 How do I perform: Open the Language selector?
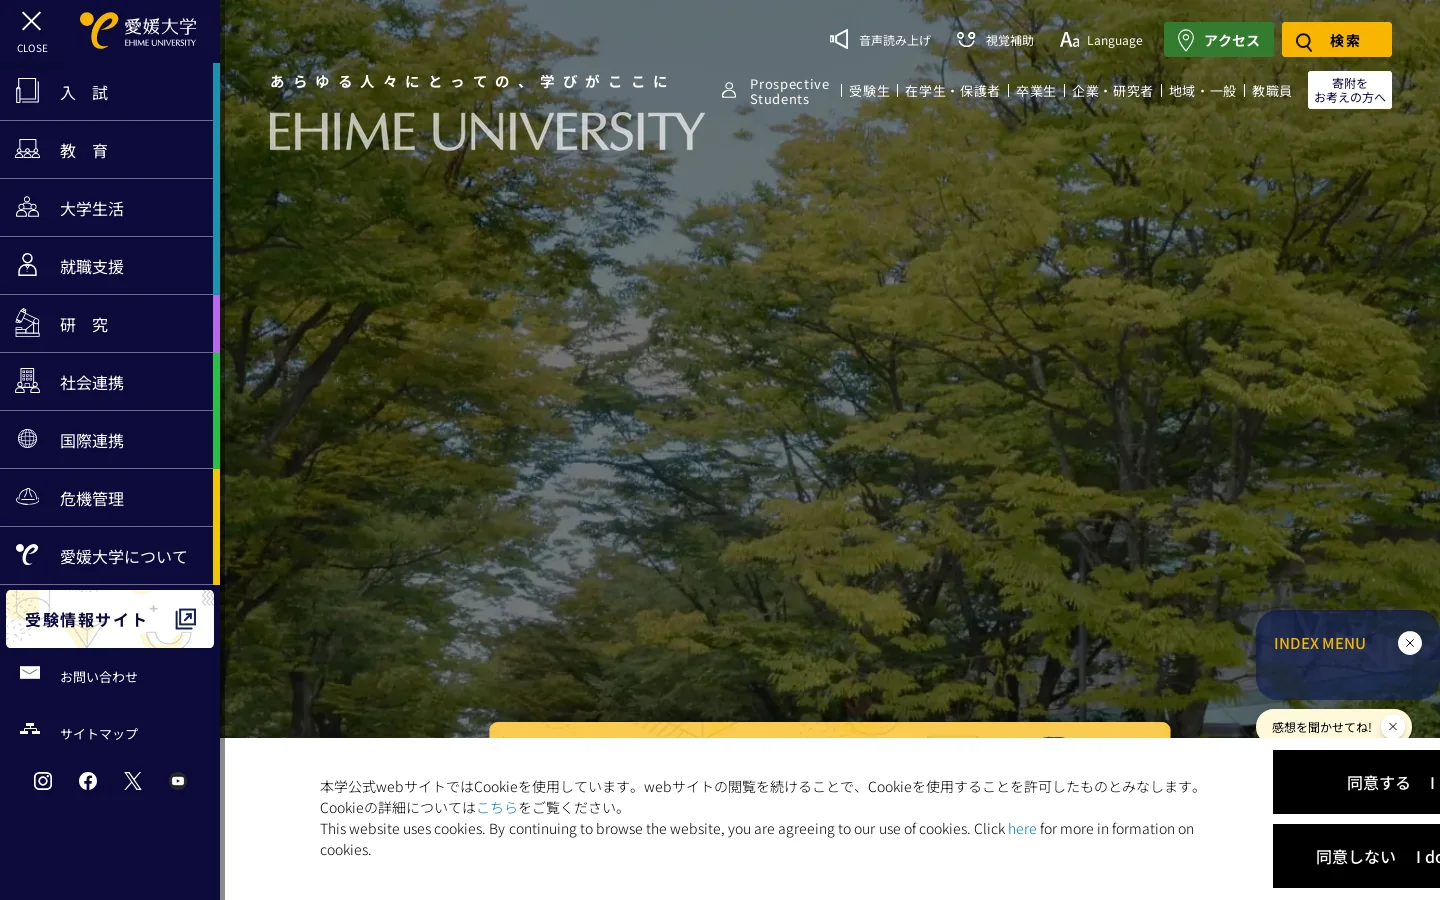click(1101, 40)
